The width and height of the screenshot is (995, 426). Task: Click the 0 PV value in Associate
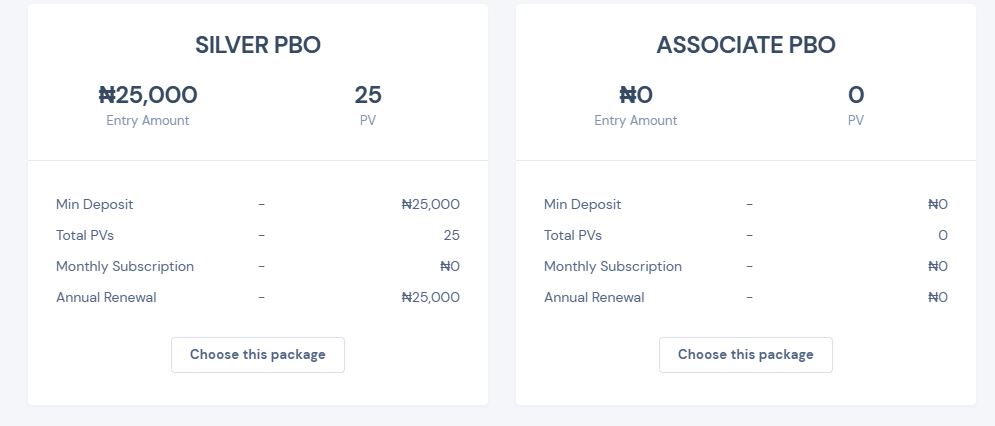pos(856,95)
